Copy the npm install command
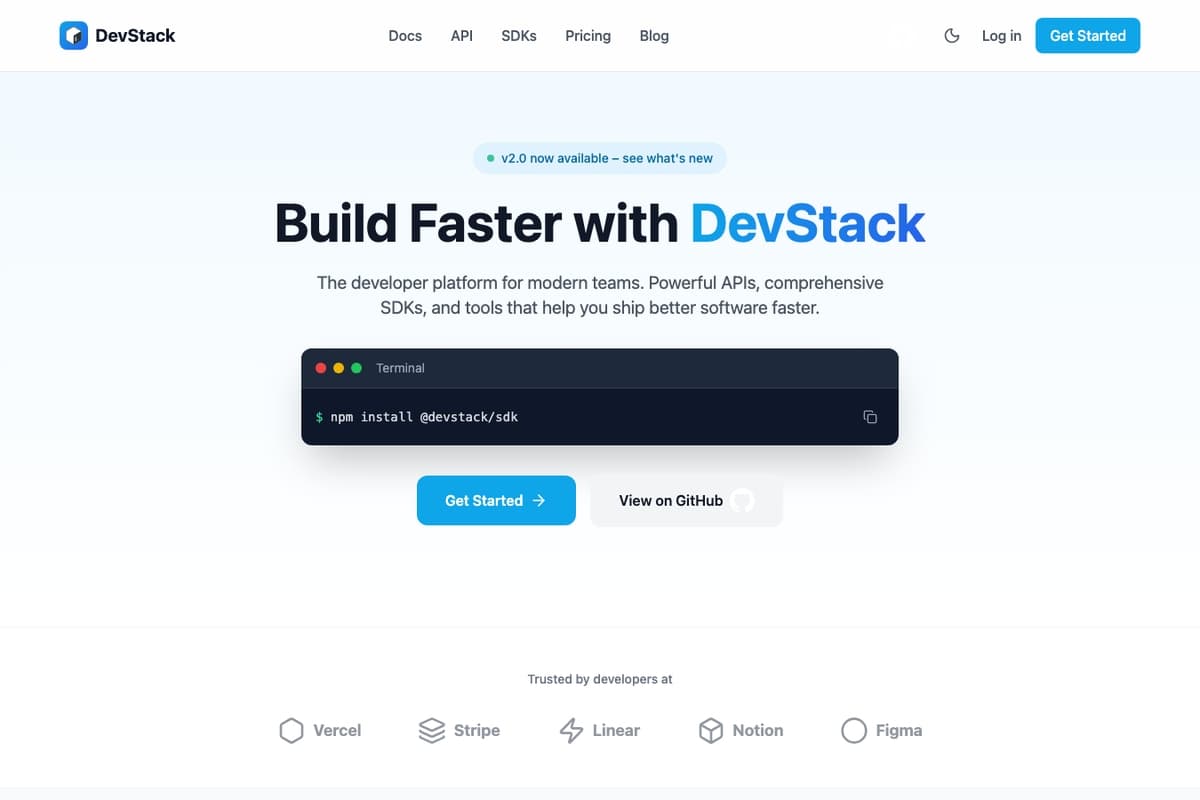The height and width of the screenshot is (800, 1200). point(869,416)
